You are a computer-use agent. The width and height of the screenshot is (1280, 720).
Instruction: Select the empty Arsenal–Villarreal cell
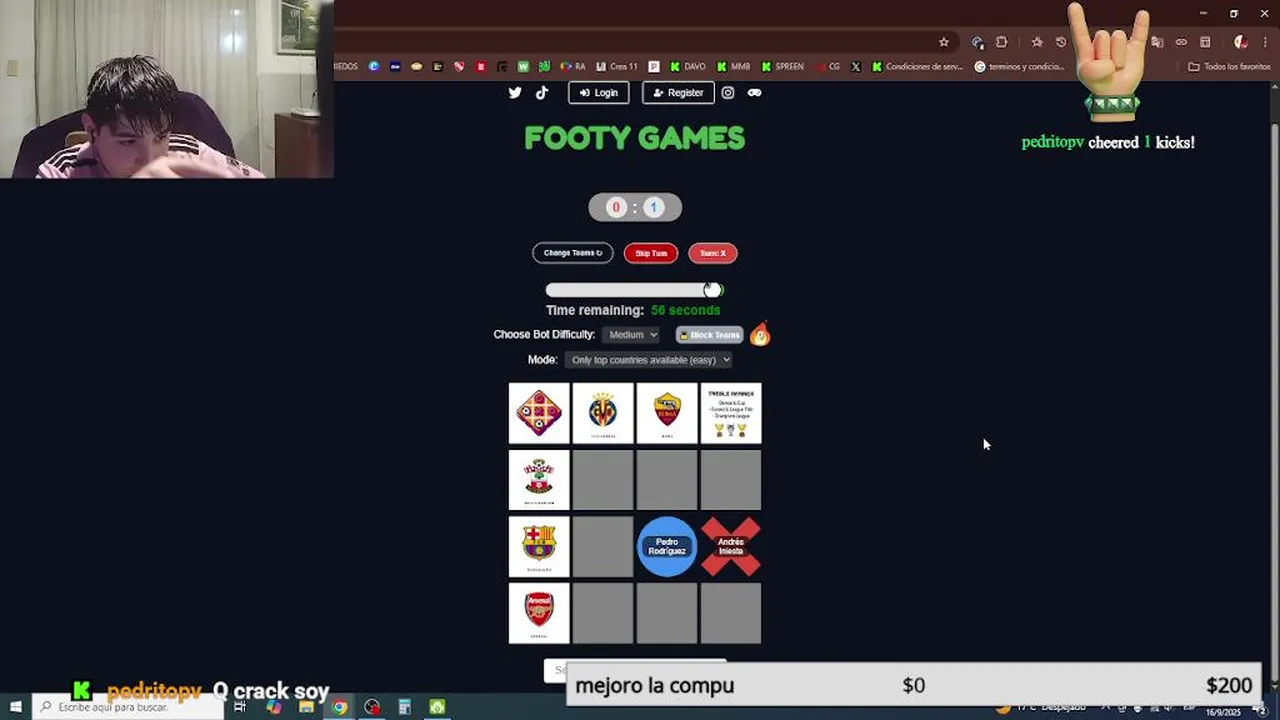pos(603,613)
